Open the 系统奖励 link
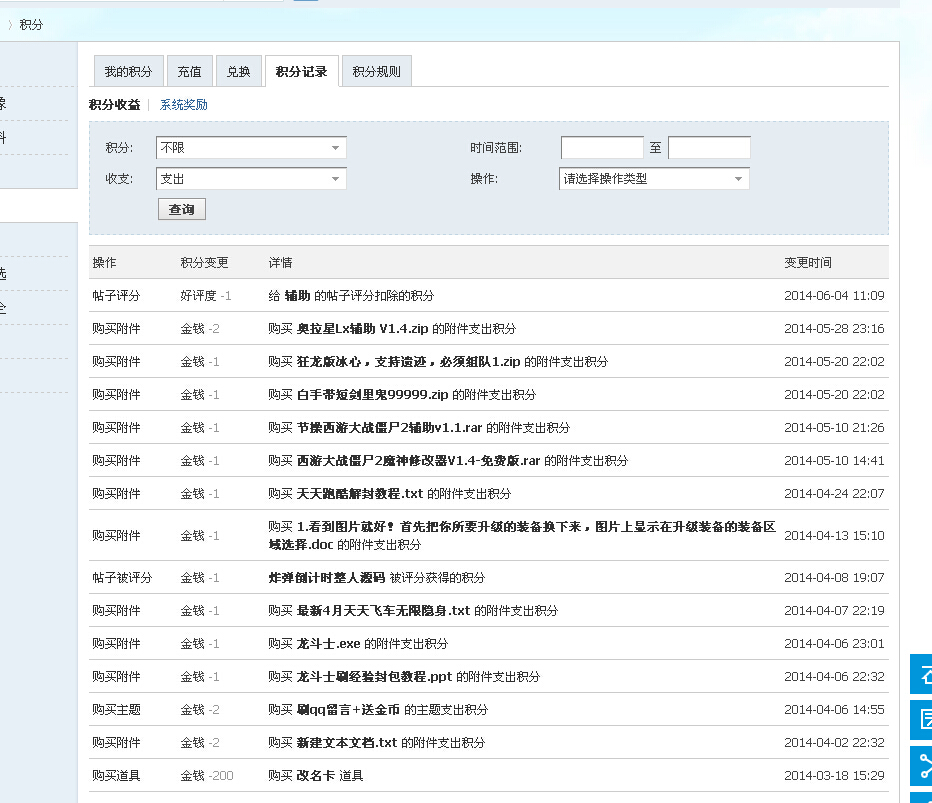932x803 pixels. coord(183,105)
